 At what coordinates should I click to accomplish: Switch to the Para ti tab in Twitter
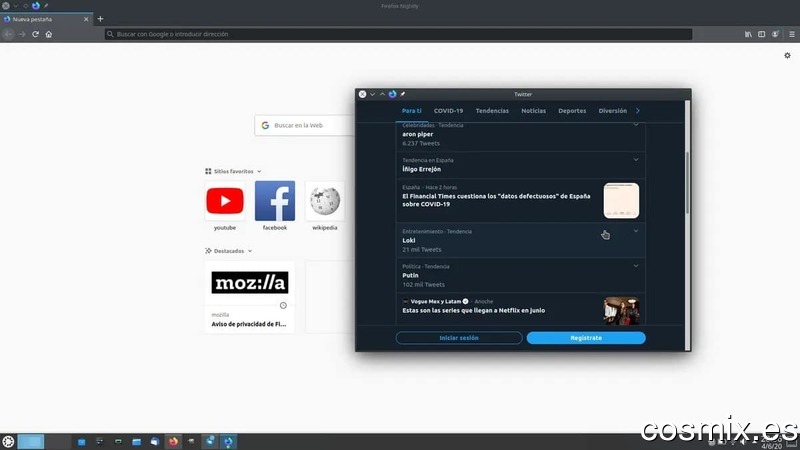[x=412, y=111]
